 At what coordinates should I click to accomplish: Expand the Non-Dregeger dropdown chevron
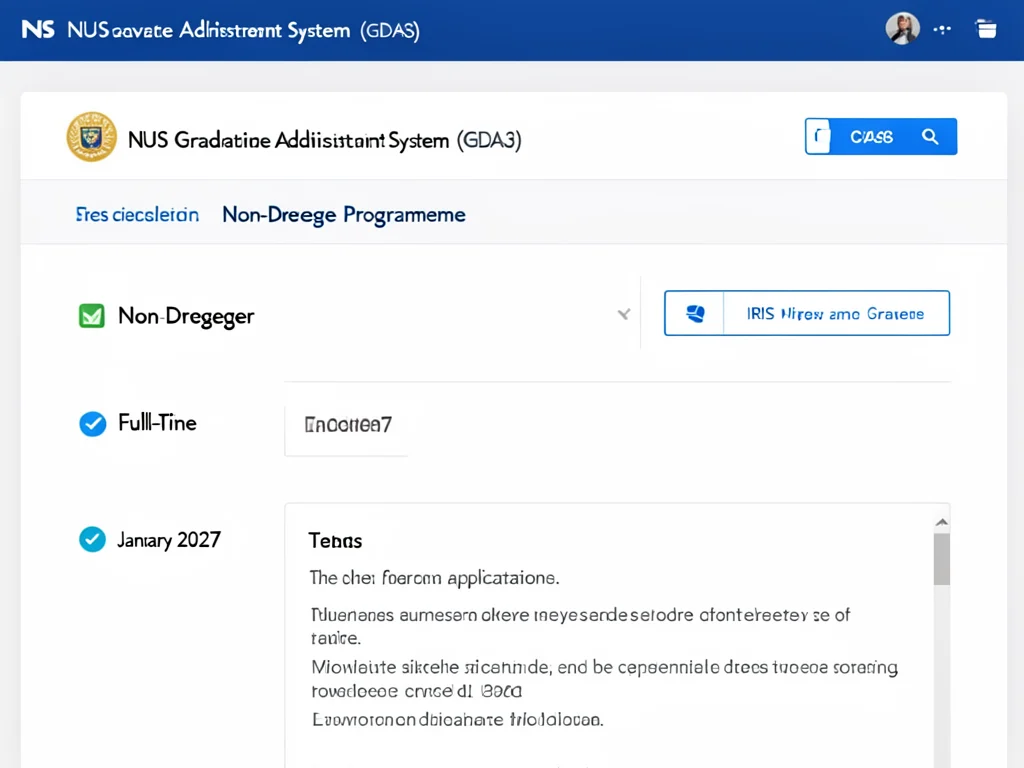coord(624,315)
